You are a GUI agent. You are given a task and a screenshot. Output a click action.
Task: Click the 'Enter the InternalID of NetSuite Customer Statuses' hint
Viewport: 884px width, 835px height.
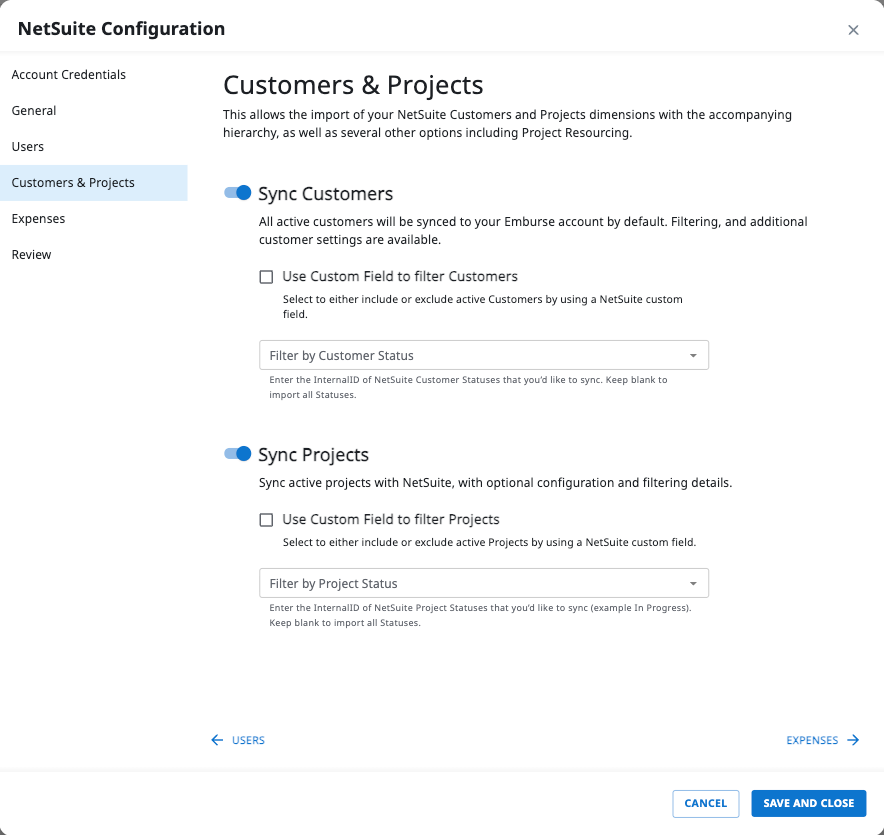(x=468, y=387)
